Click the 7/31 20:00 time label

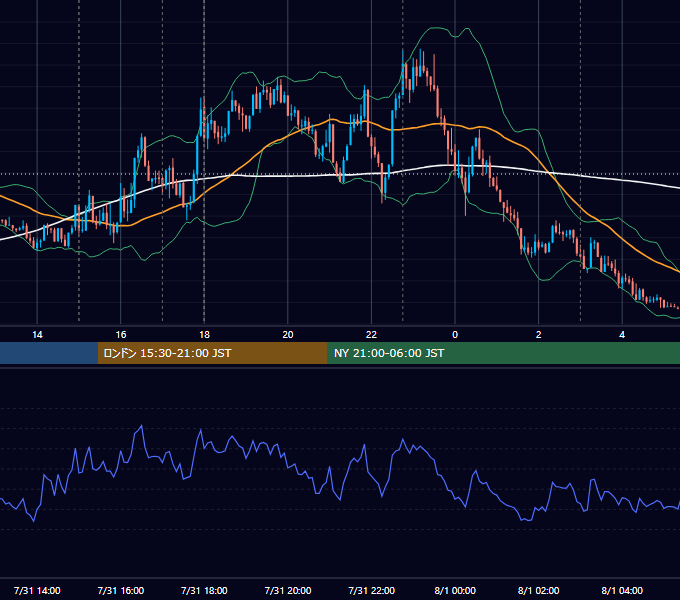(288, 590)
